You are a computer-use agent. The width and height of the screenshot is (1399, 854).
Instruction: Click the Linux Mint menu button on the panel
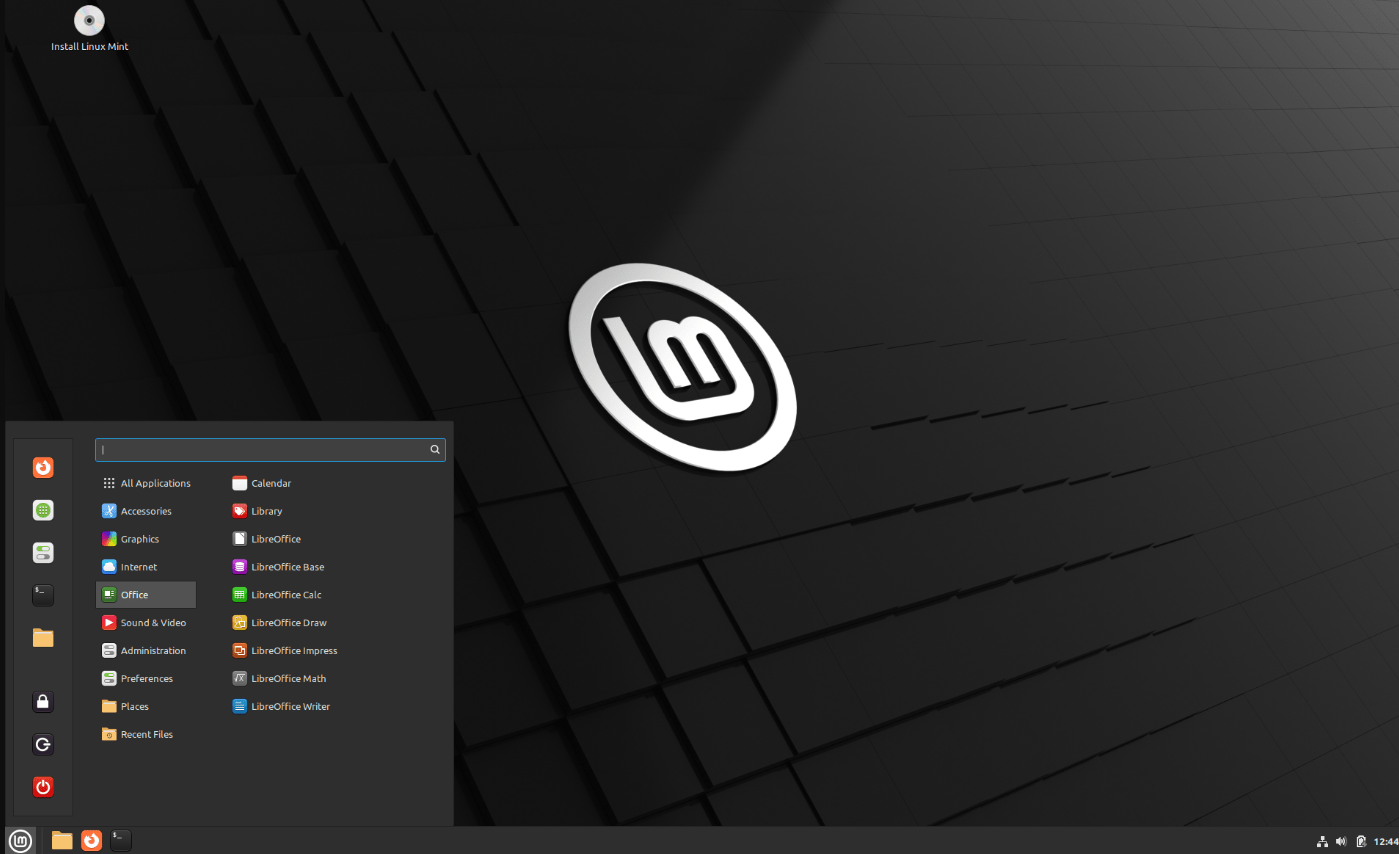click(20, 840)
